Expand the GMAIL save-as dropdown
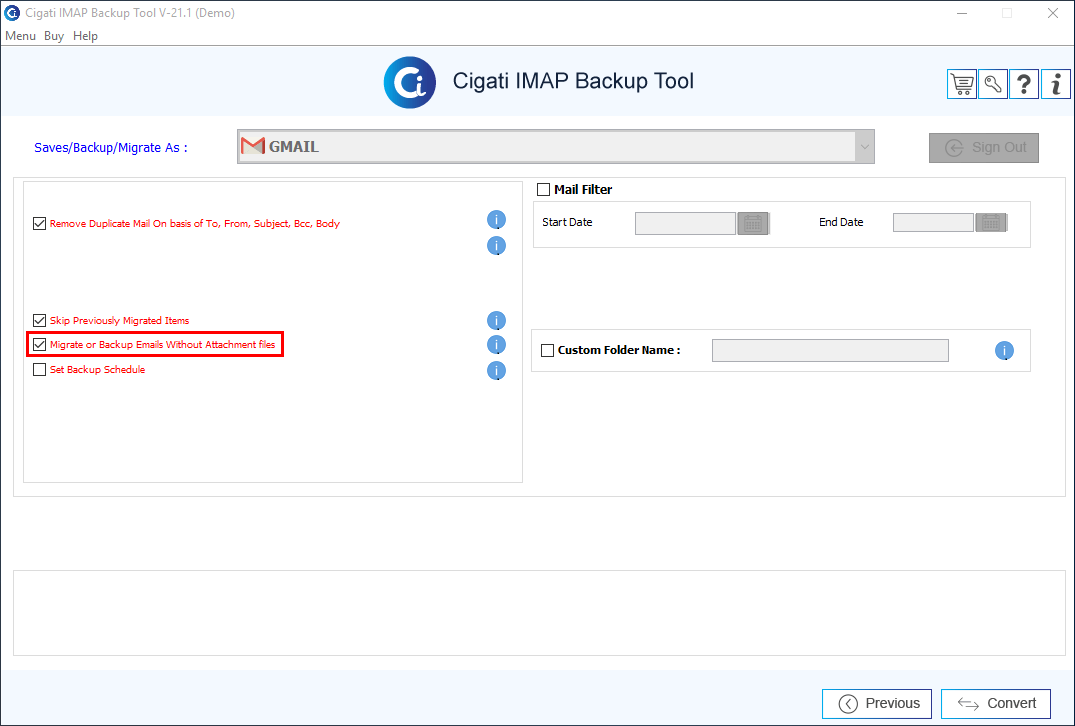Image resolution: width=1075 pixels, height=726 pixels. 865,147
